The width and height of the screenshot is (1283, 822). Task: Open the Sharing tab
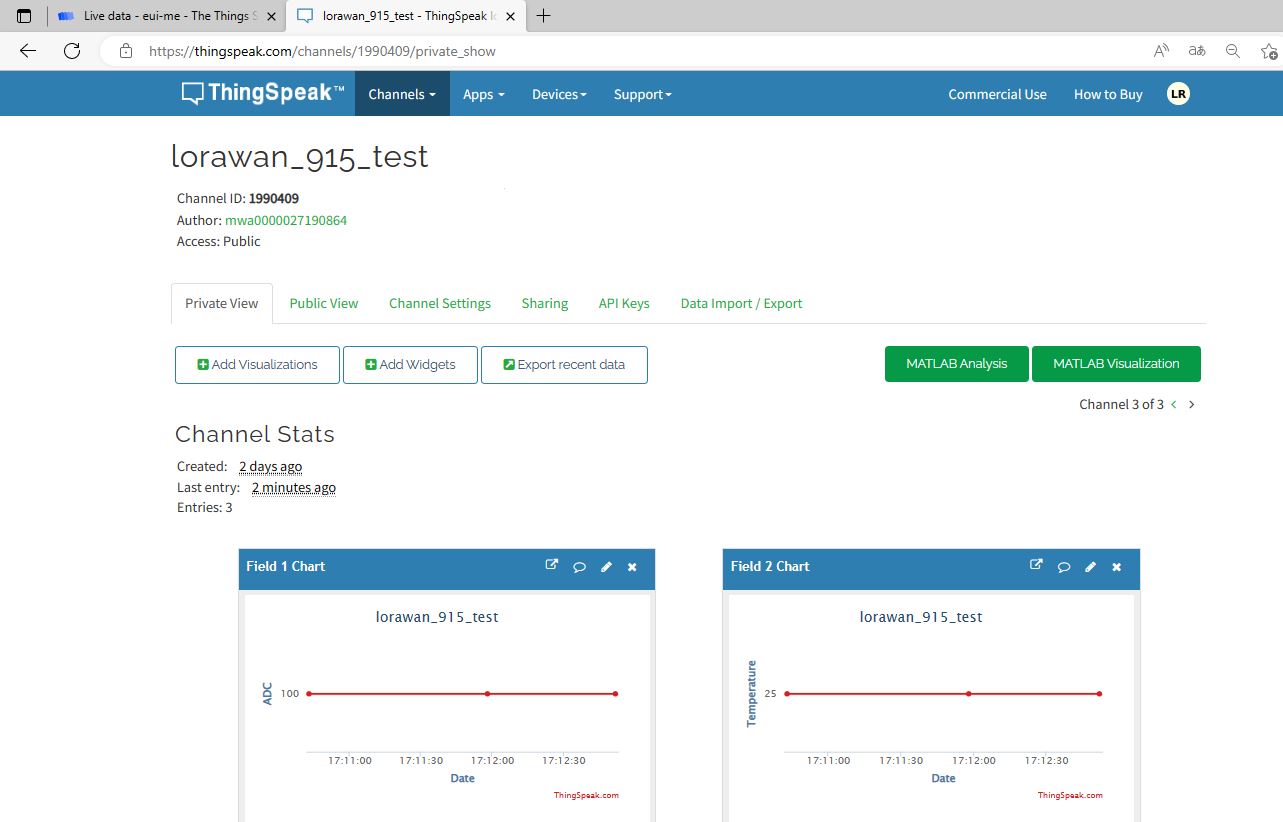[545, 303]
